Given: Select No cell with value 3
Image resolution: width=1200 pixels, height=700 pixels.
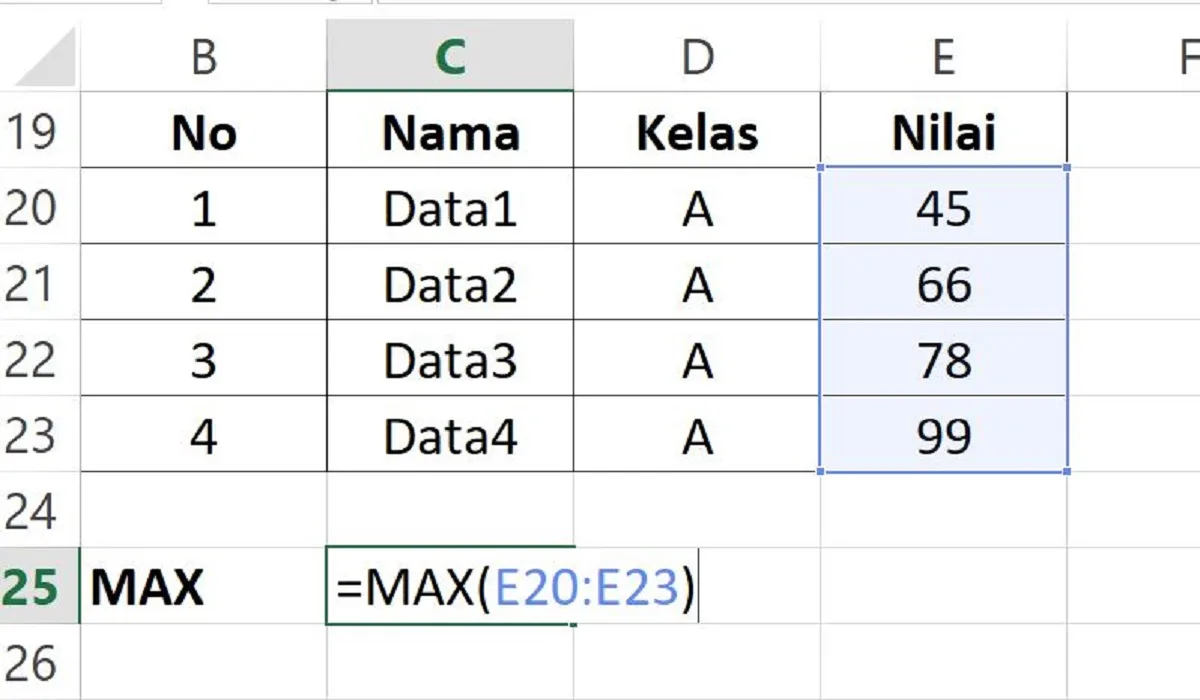Looking at the screenshot, I should coord(204,359).
